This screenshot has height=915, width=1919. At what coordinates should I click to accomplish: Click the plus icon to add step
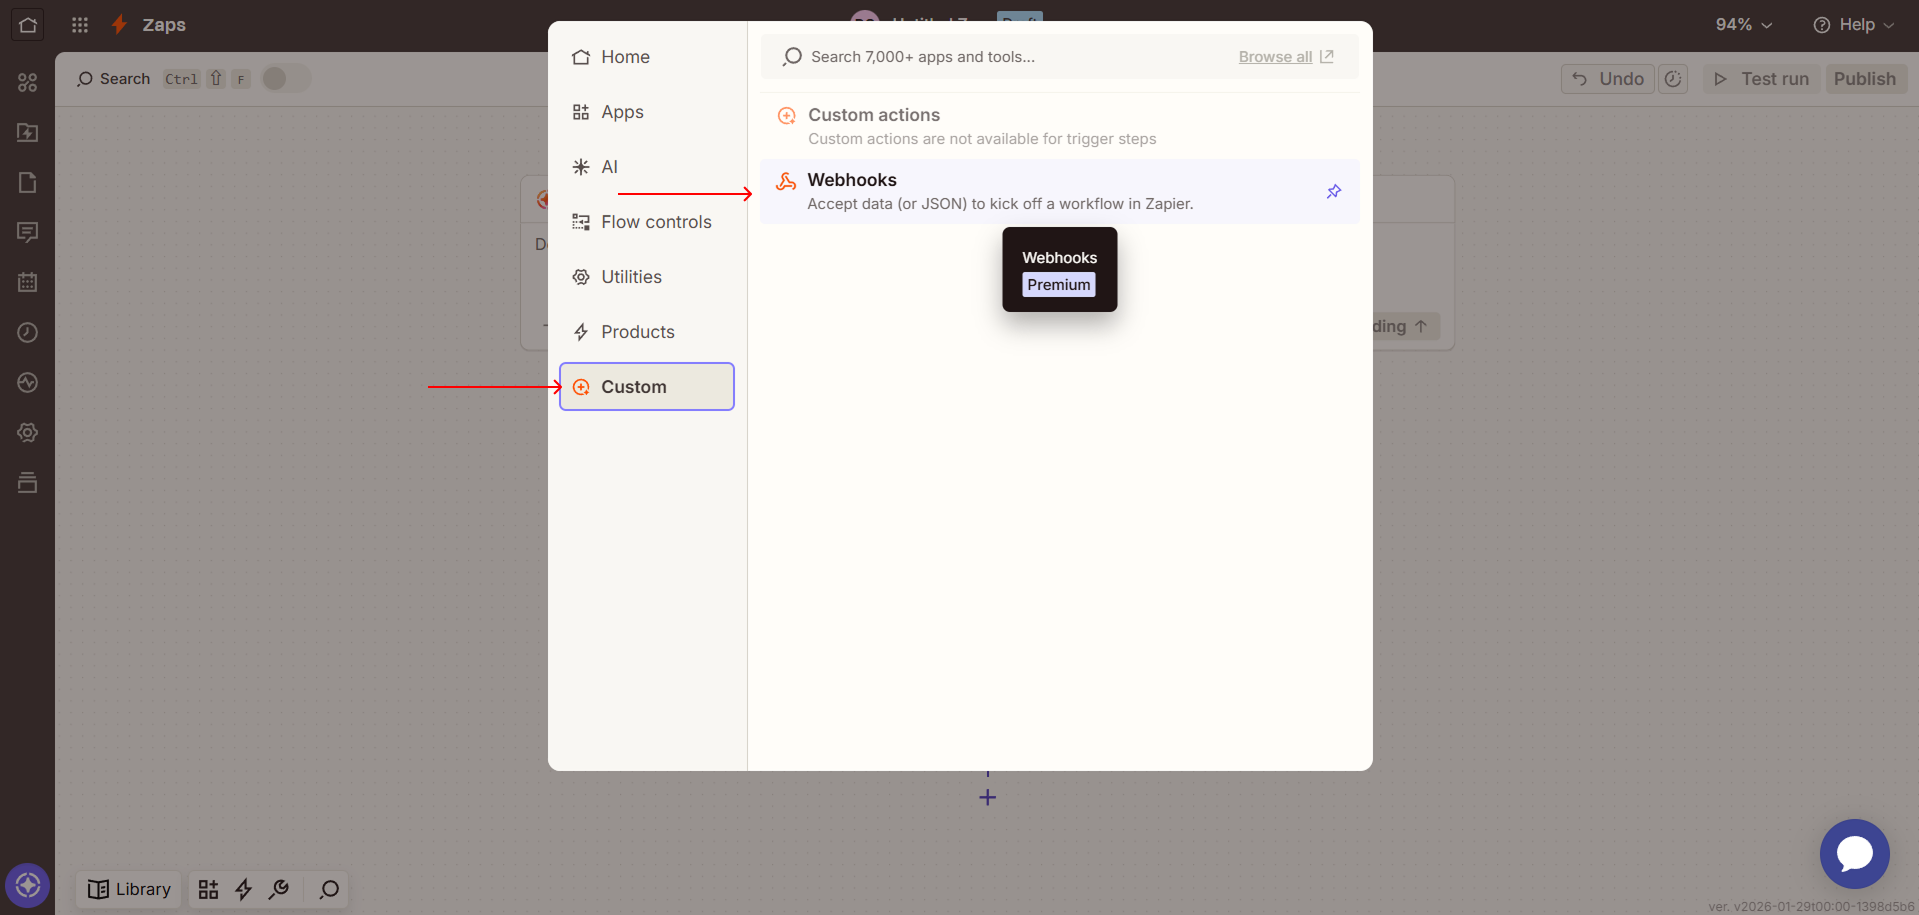[x=987, y=797]
